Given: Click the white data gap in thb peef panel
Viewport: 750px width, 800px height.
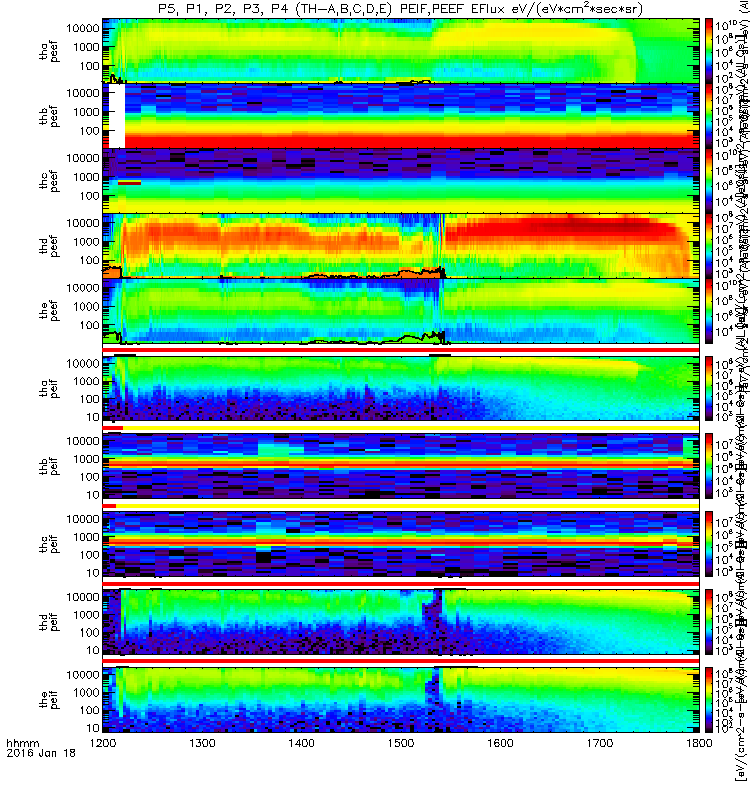Looking at the screenshot, I should click(117, 116).
